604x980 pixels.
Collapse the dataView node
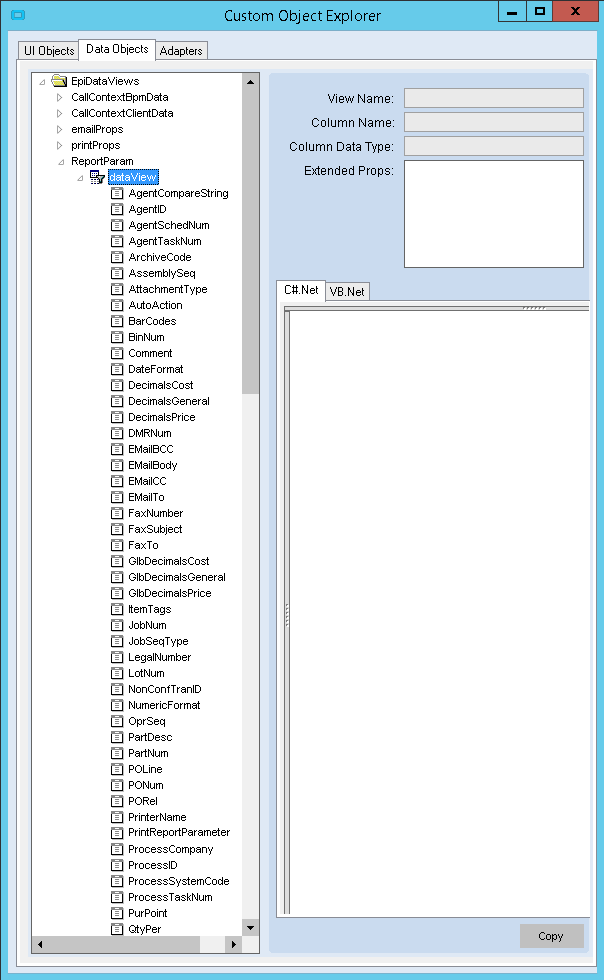(80, 178)
